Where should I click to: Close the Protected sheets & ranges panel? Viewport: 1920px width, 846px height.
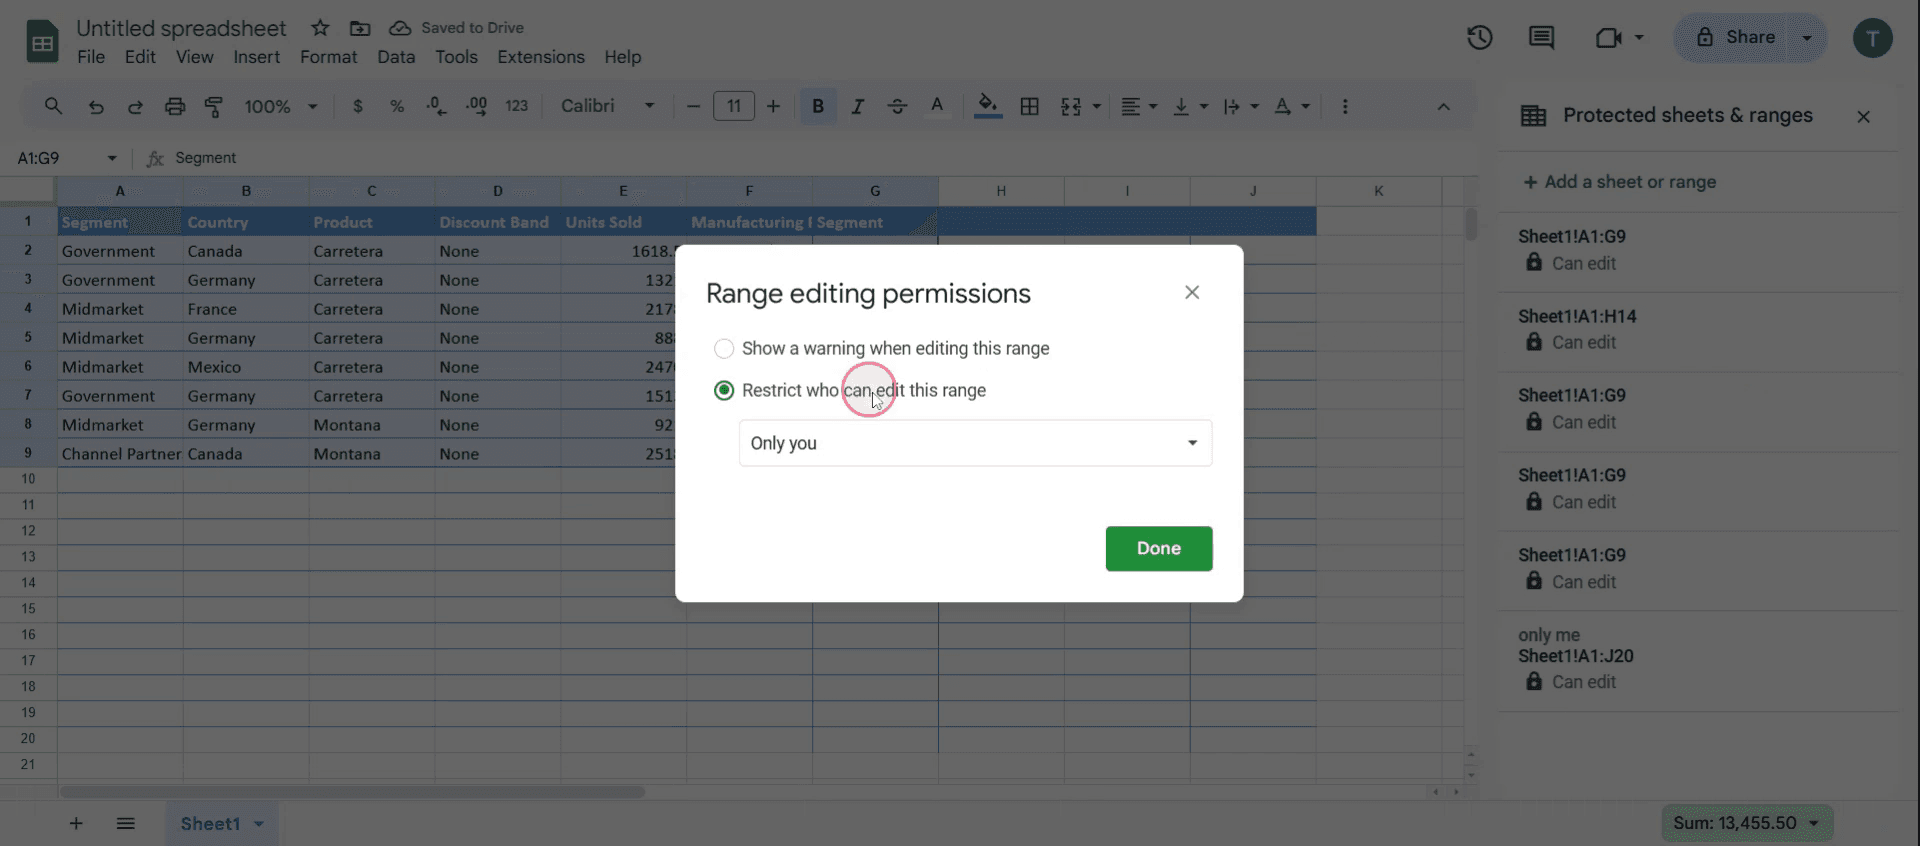pos(1863,116)
